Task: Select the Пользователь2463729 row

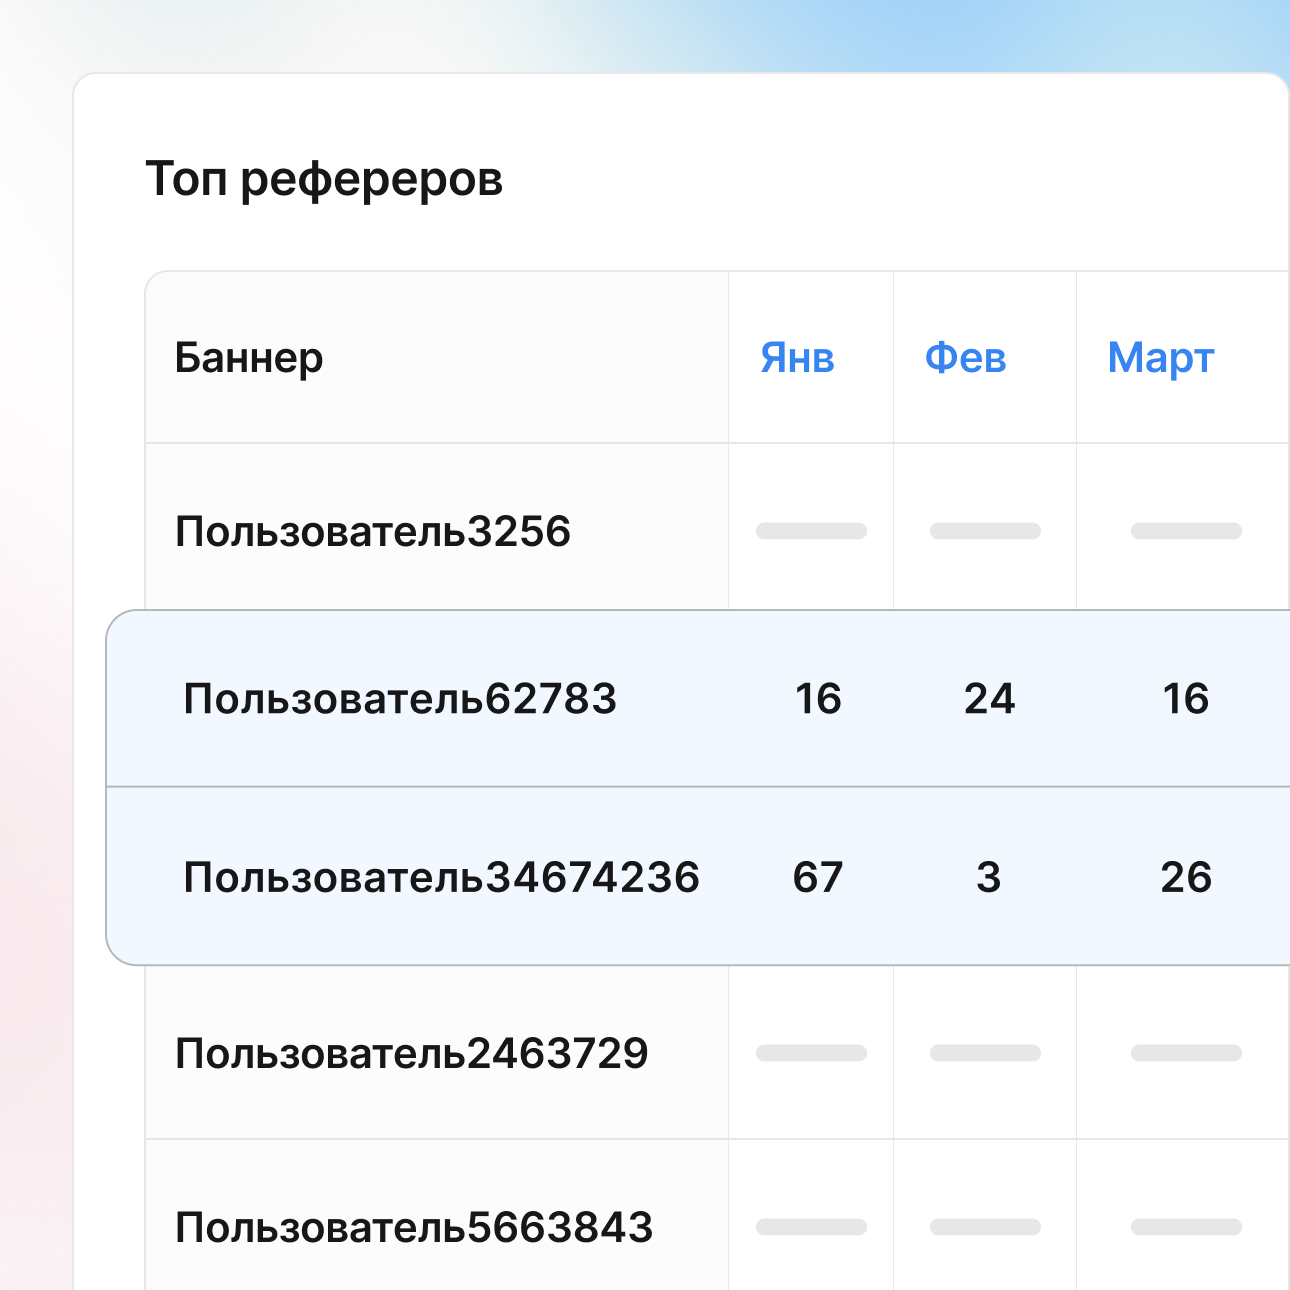Action: tap(411, 1053)
